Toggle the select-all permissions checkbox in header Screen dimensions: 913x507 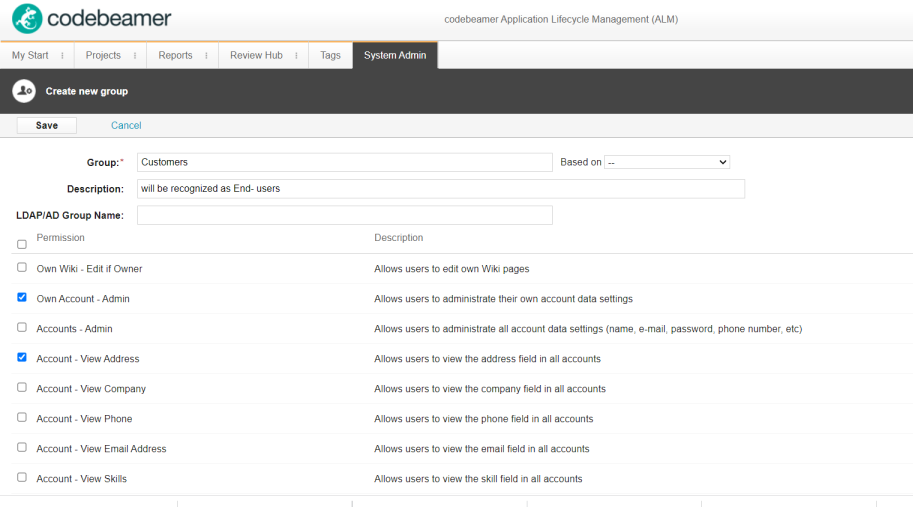22,244
